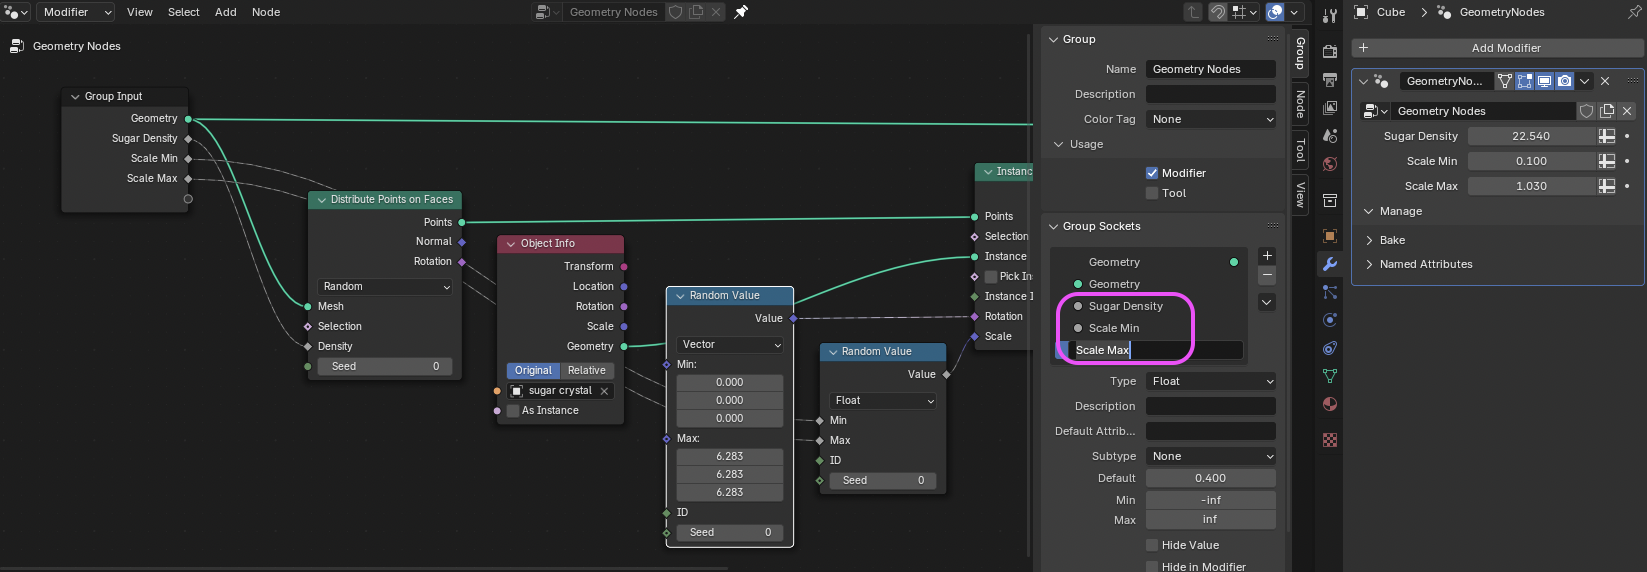This screenshot has height=572, width=1647.
Task: Open the Node menu
Action: 266,12
